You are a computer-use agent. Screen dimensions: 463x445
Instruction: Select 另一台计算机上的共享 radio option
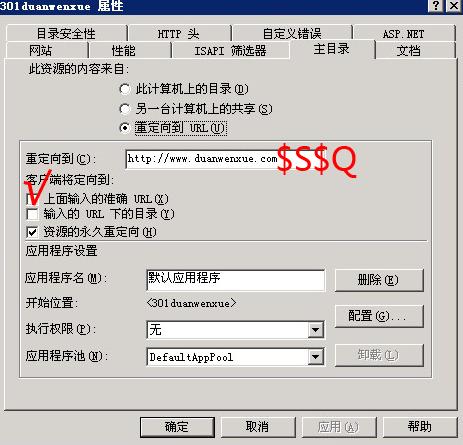click(x=124, y=109)
